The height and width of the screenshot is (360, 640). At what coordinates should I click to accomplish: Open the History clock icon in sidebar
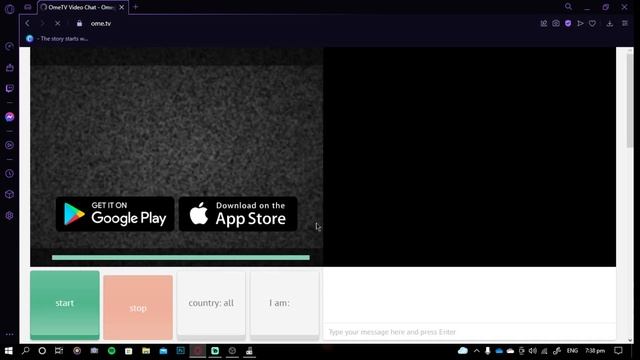click(9, 173)
